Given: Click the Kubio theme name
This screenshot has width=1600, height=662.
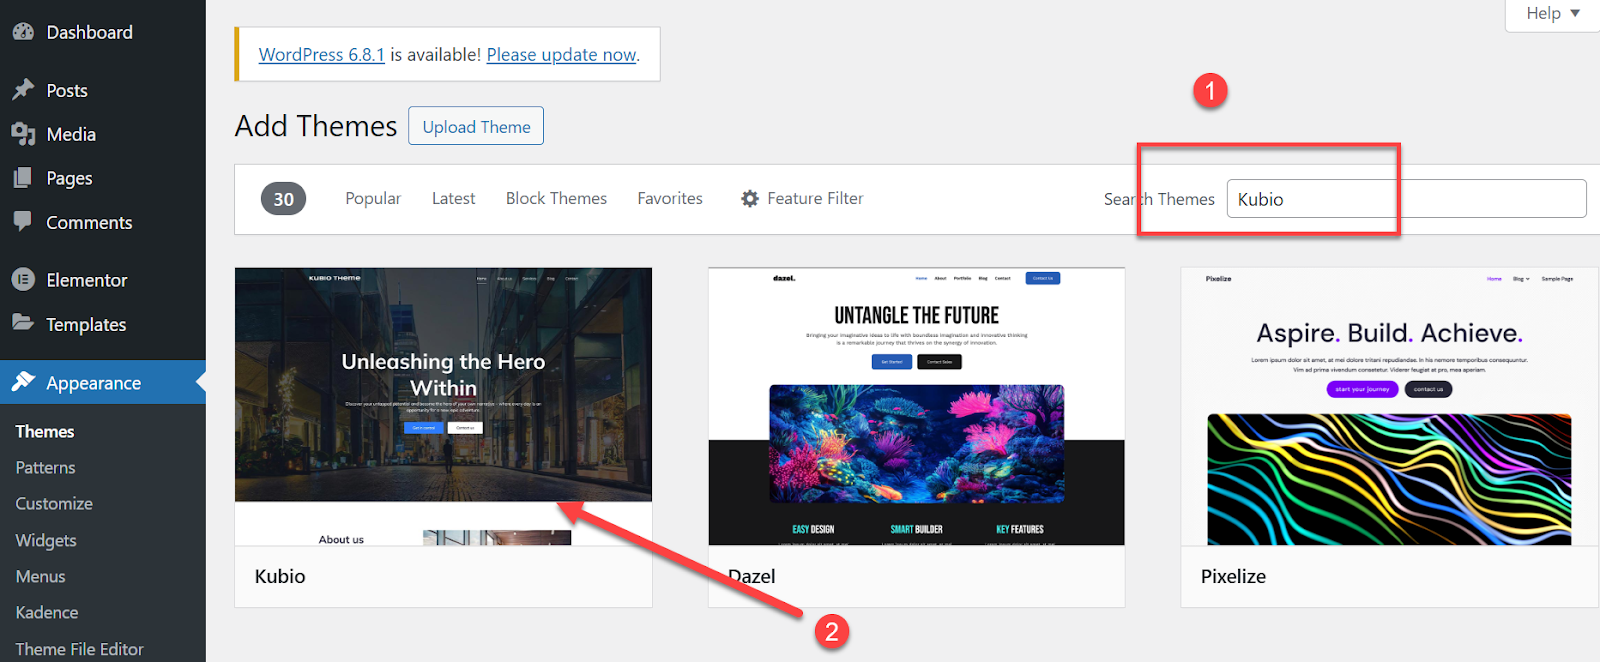Looking at the screenshot, I should coord(280,576).
